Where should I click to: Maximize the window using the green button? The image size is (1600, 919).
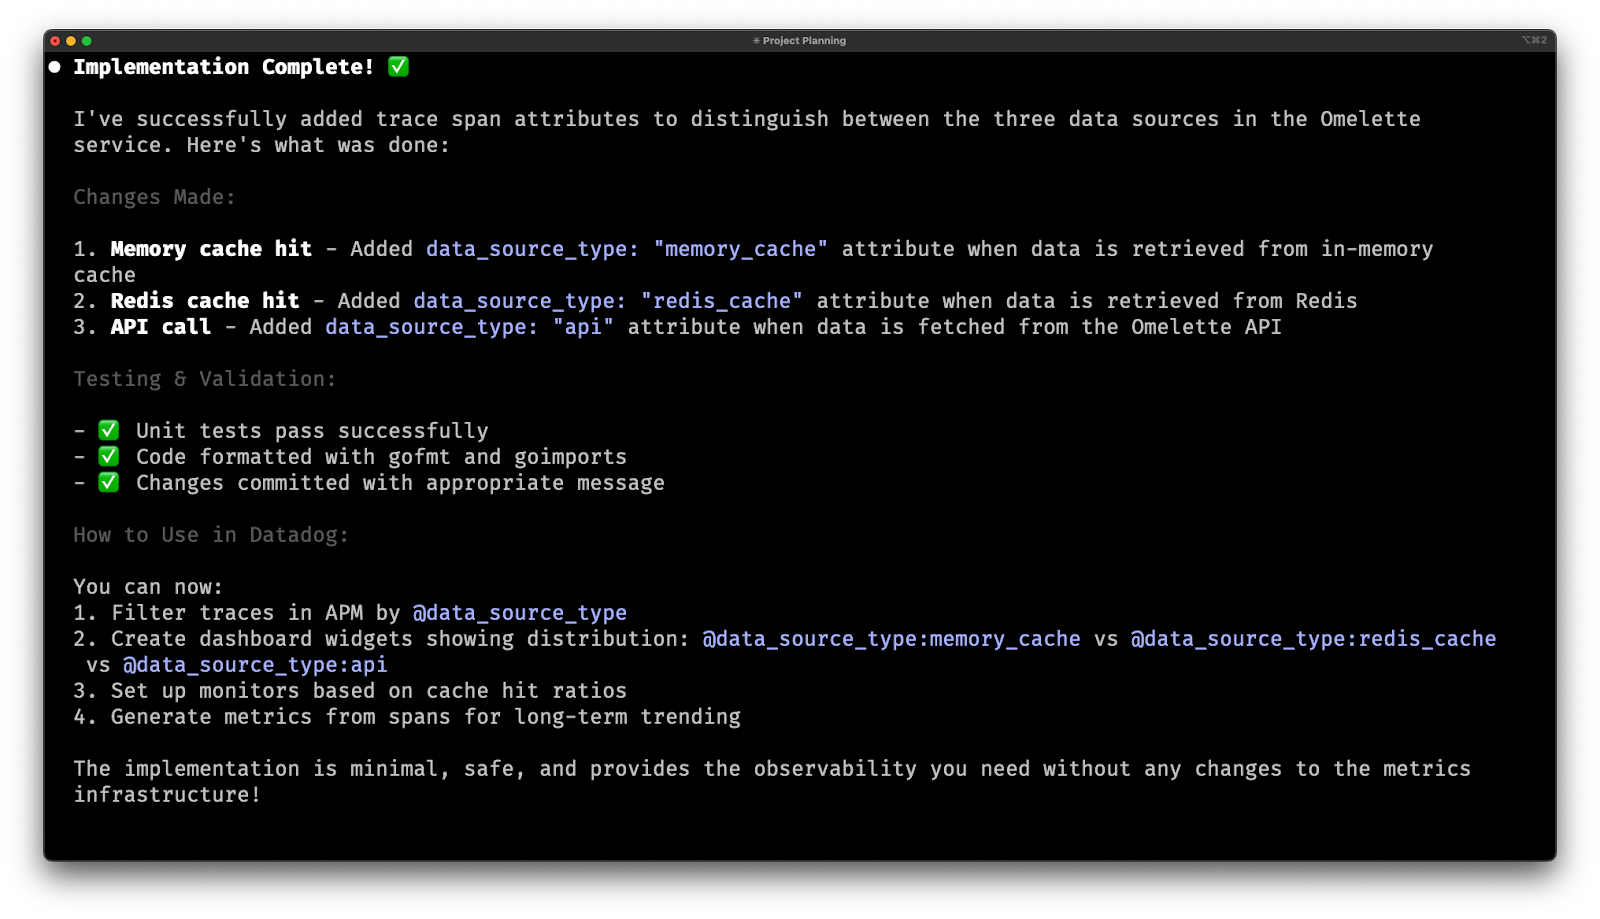(87, 41)
